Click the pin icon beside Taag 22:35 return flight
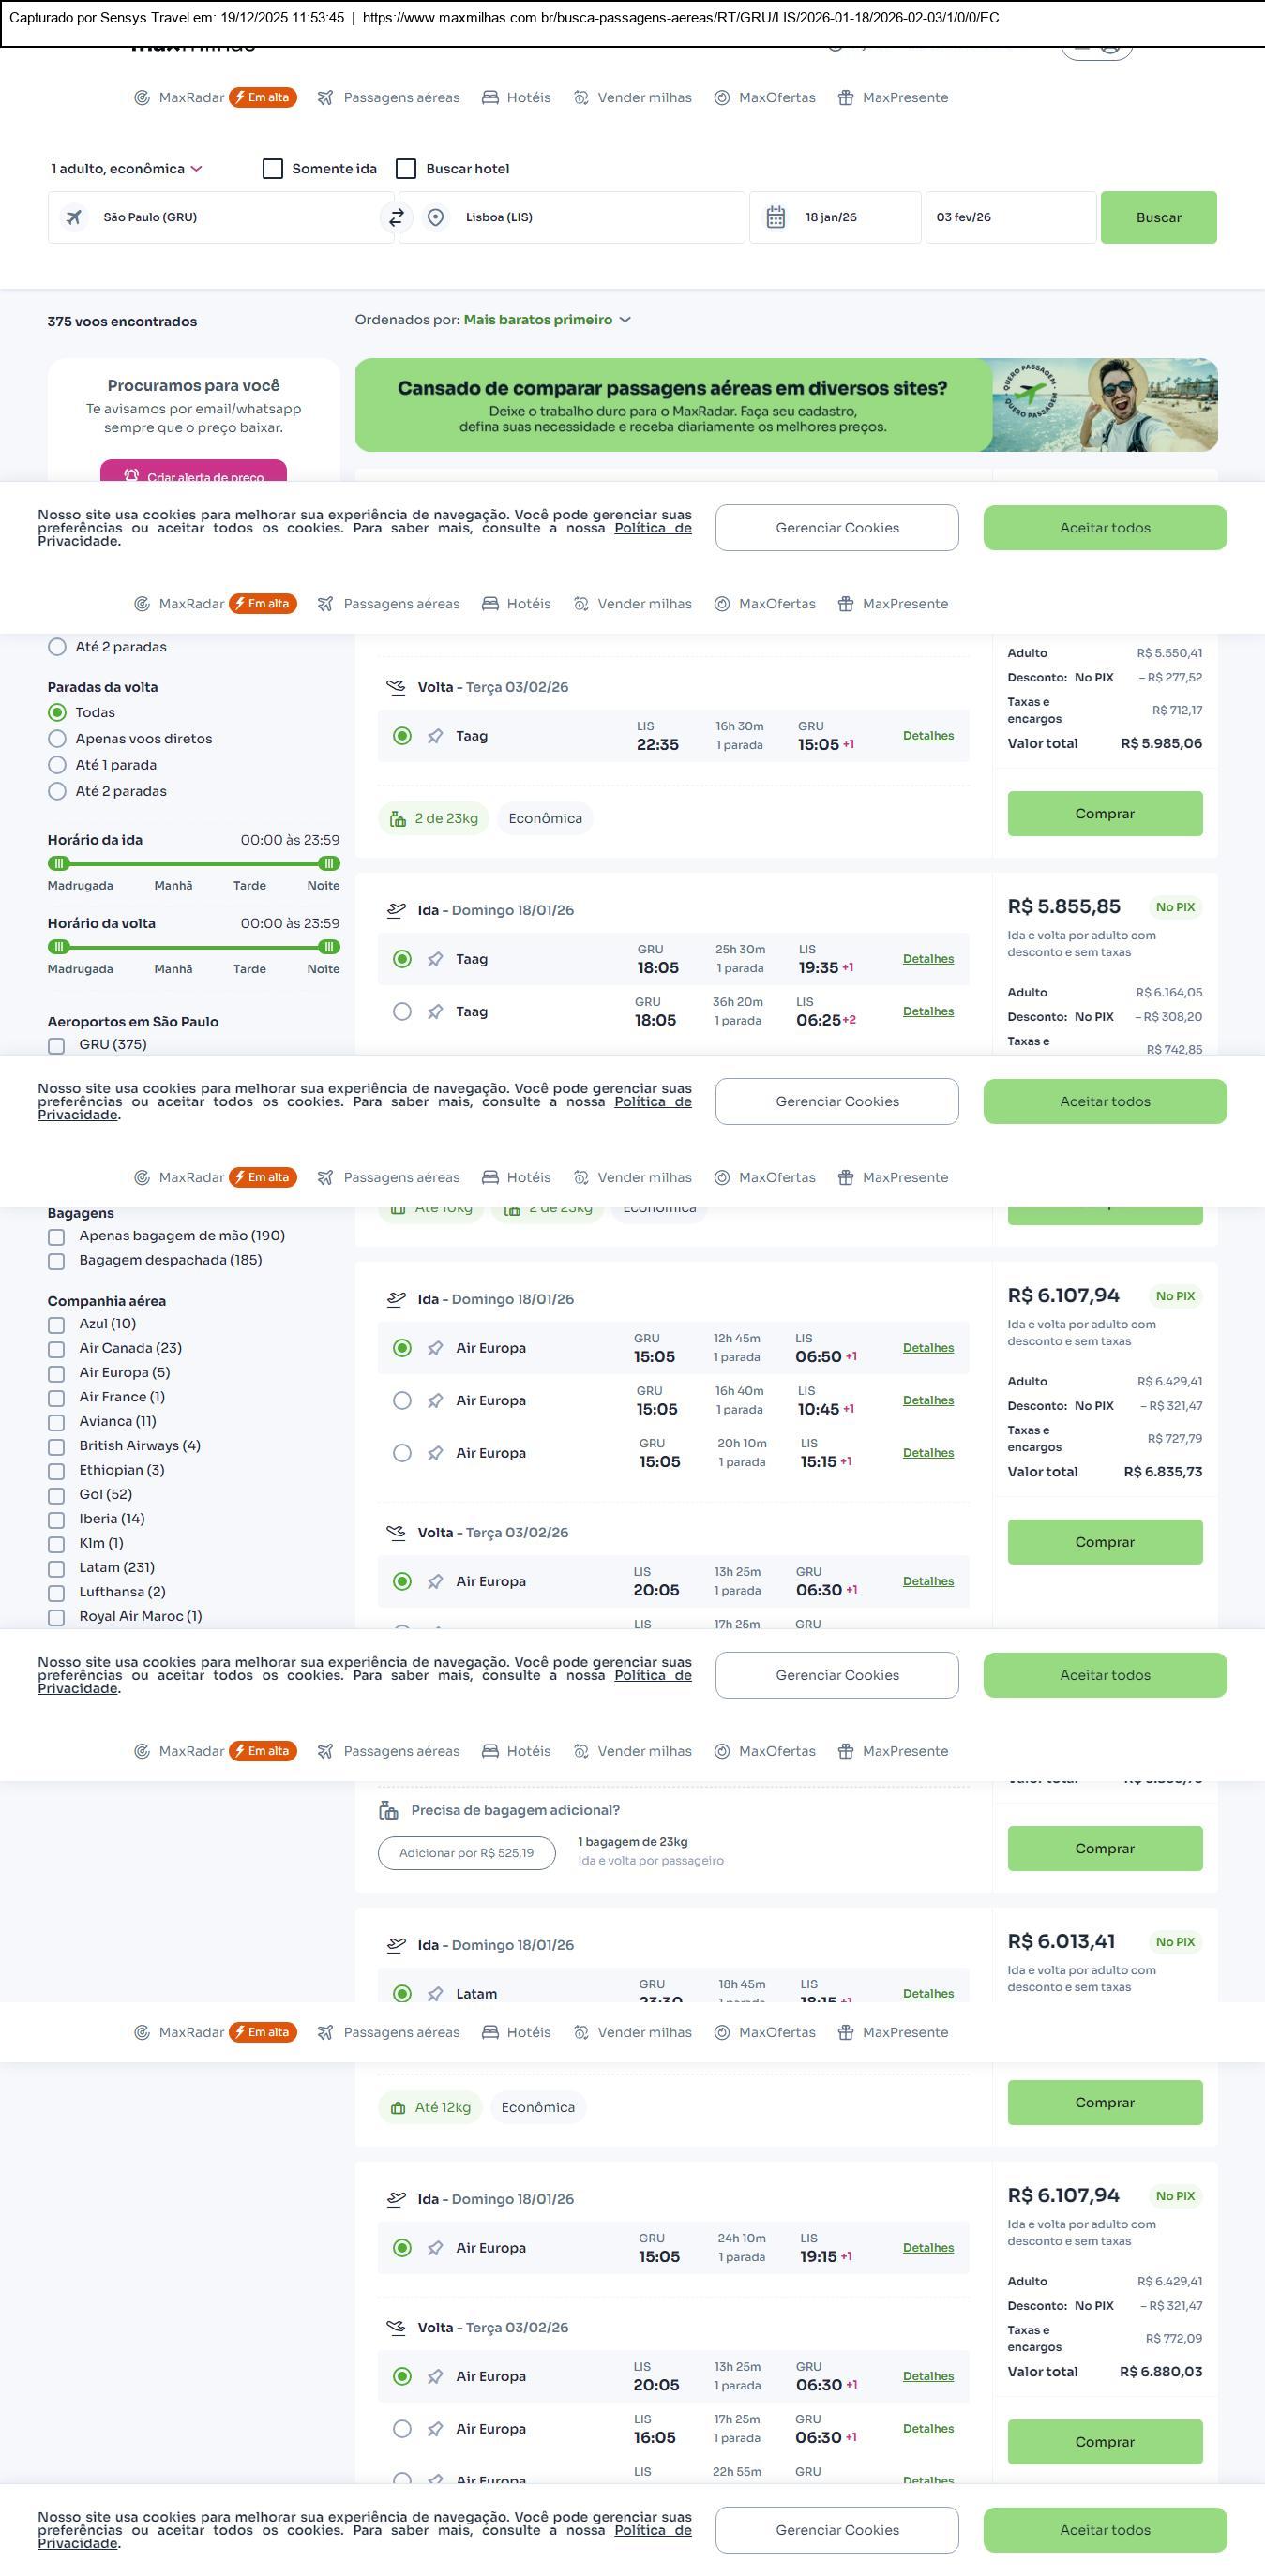Image resolution: width=1265 pixels, height=2576 pixels. tap(435, 736)
